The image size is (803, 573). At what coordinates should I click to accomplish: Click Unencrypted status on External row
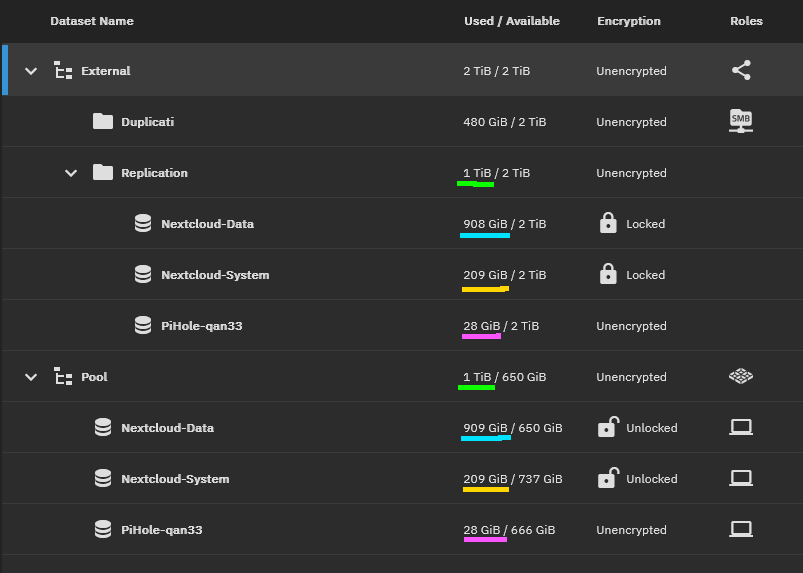click(x=631, y=71)
